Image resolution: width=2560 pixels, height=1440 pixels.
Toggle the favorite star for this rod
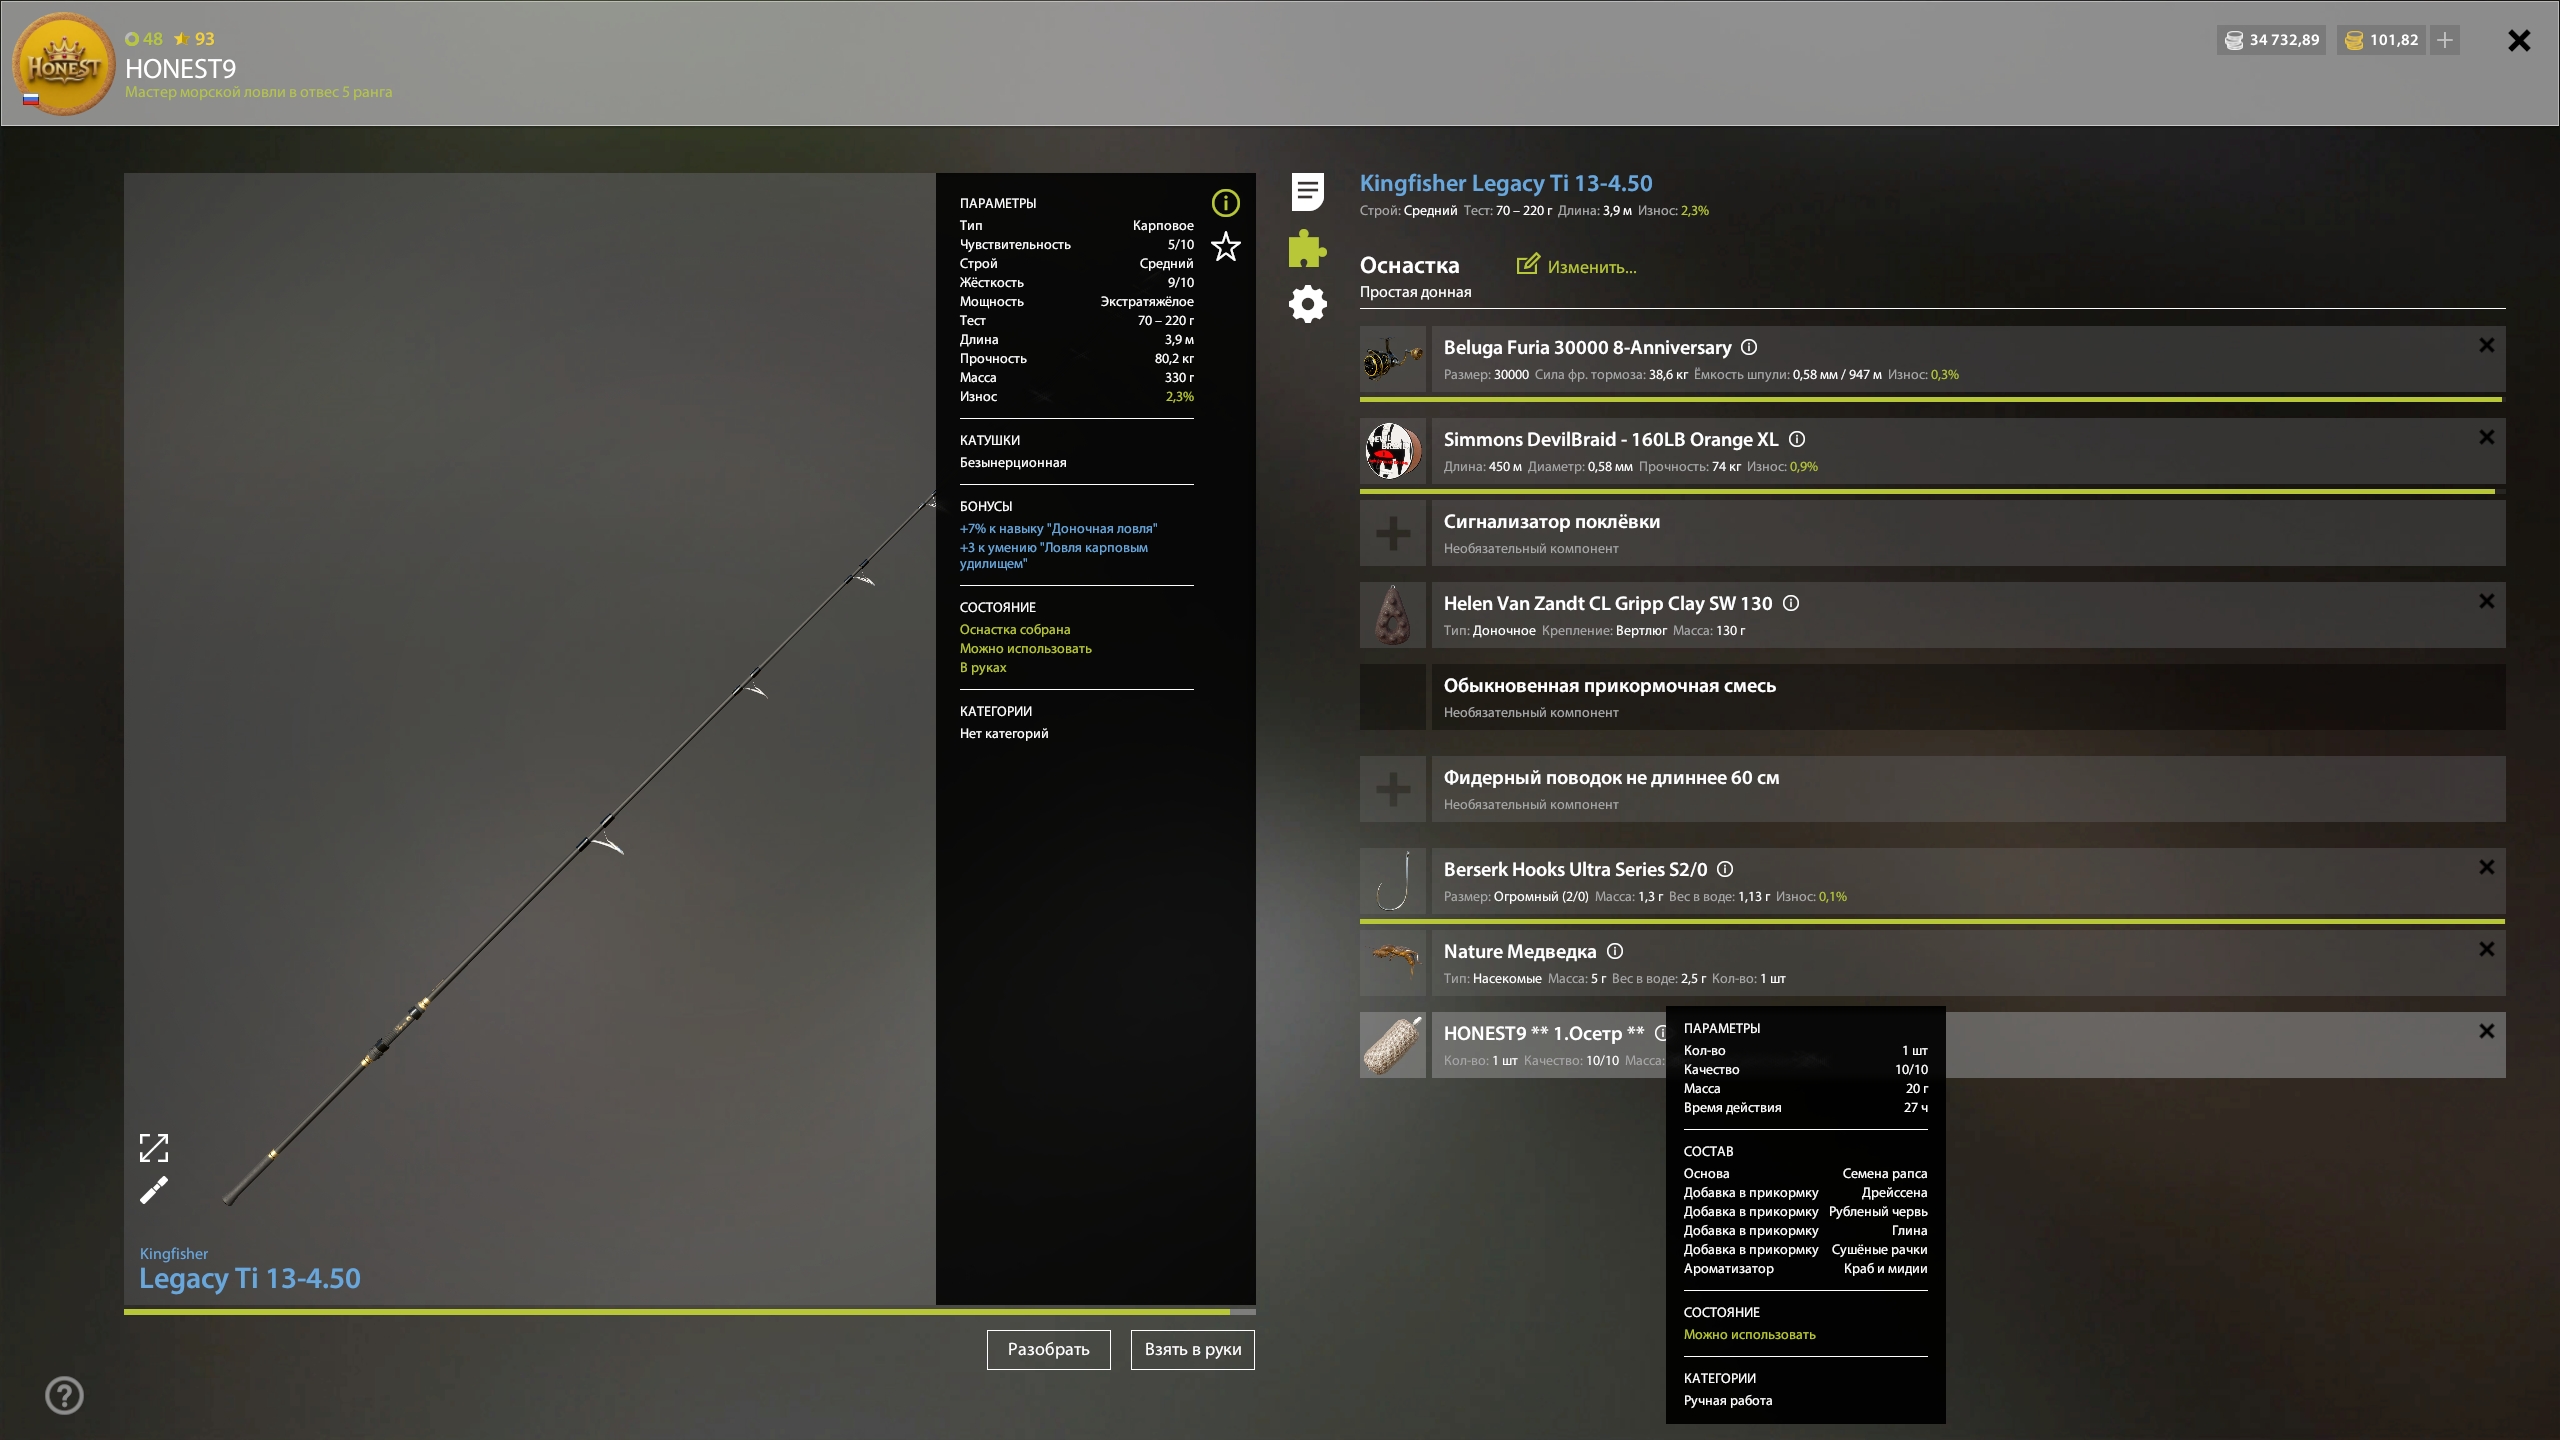click(x=1225, y=247)
